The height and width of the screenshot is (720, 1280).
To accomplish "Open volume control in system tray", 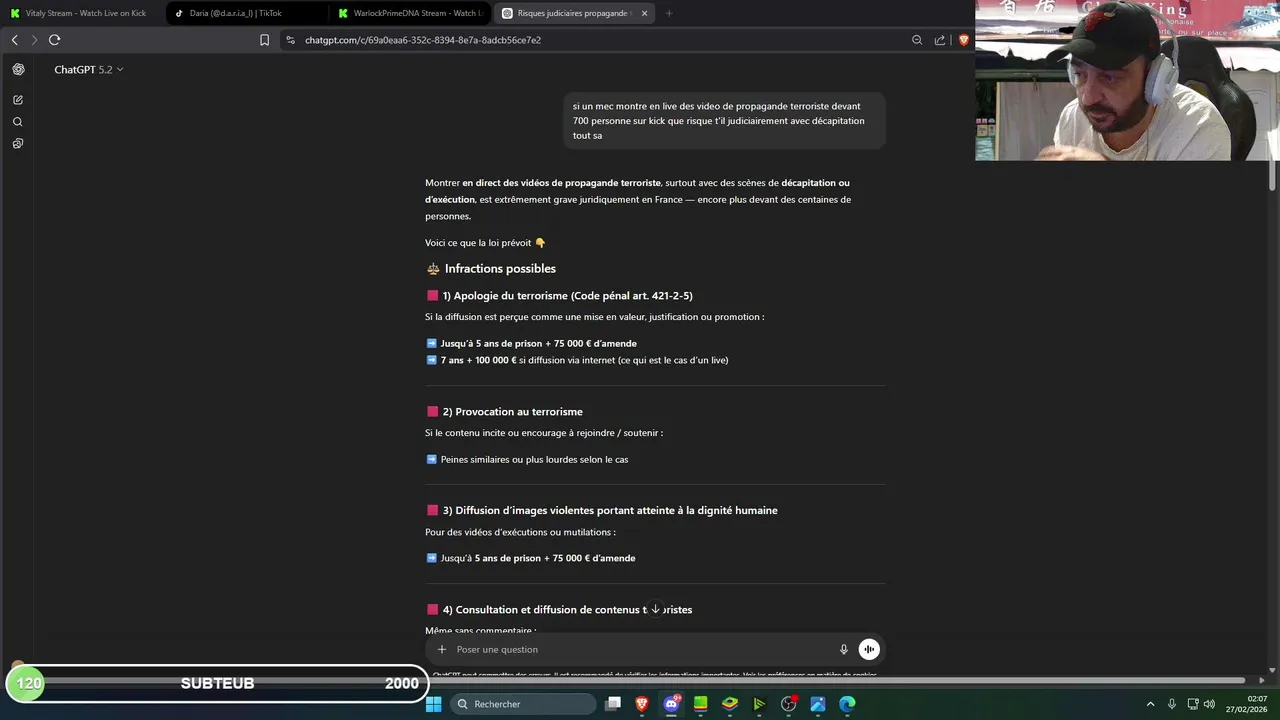I will (x=1209, y=704).
